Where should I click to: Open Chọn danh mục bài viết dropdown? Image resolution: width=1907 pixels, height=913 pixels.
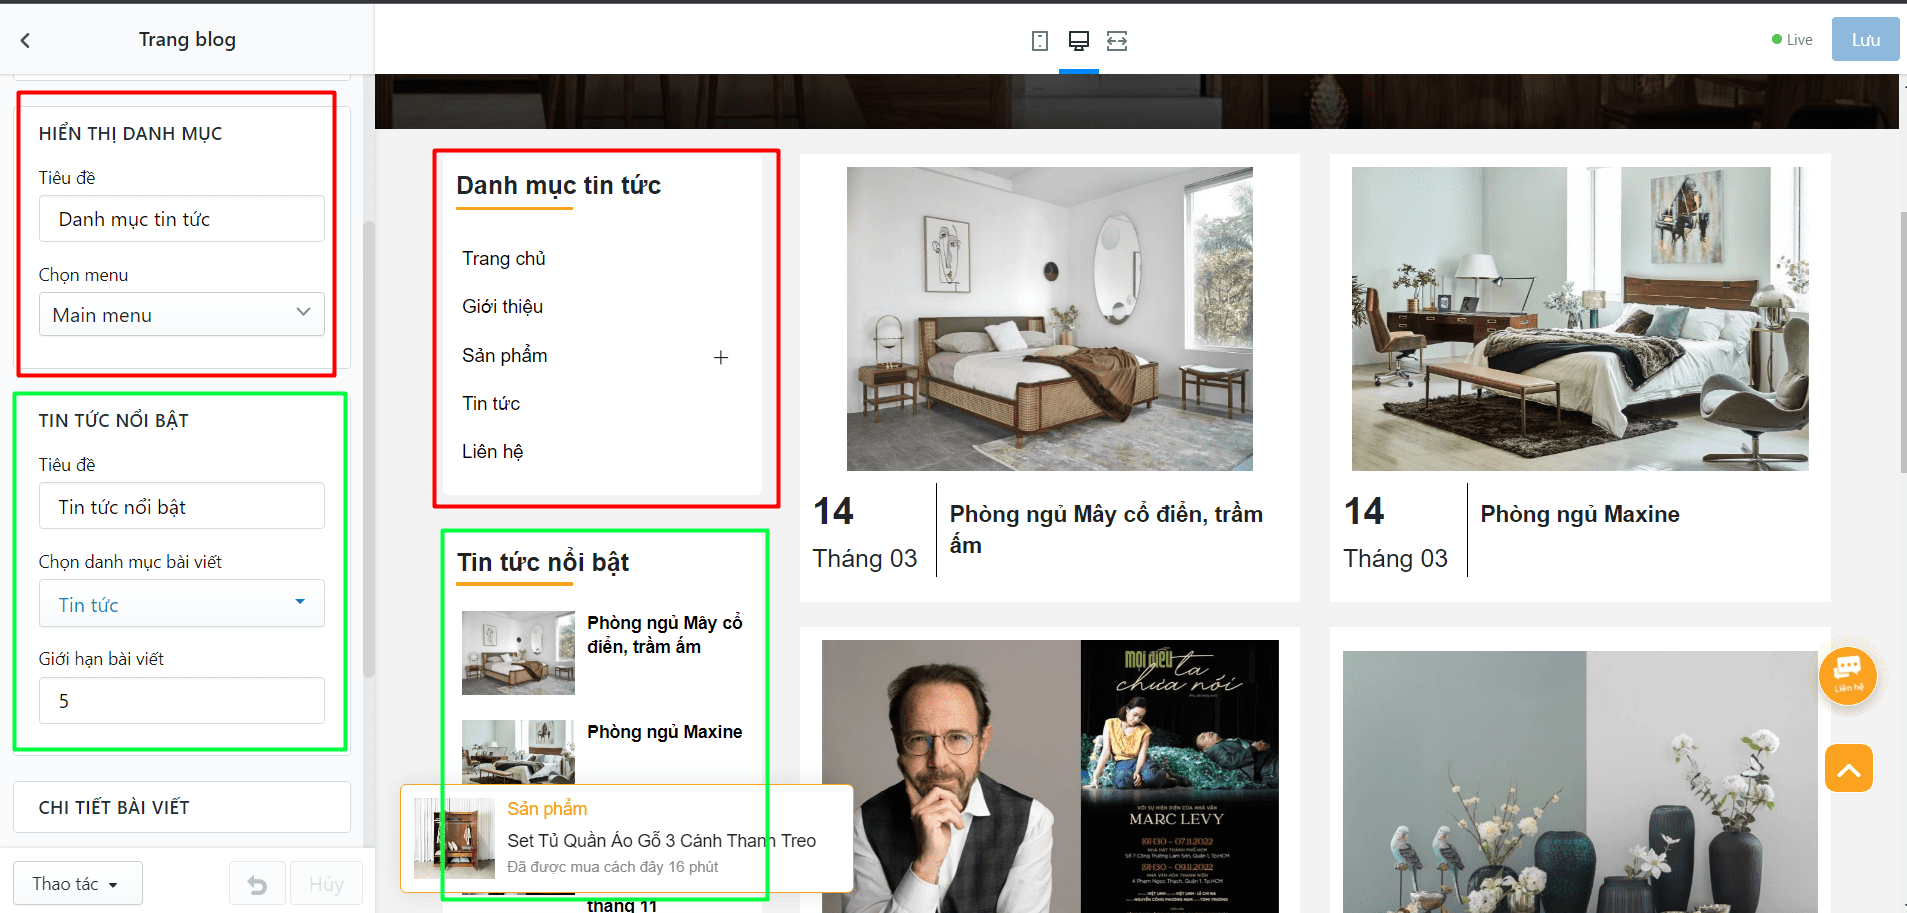182,604
